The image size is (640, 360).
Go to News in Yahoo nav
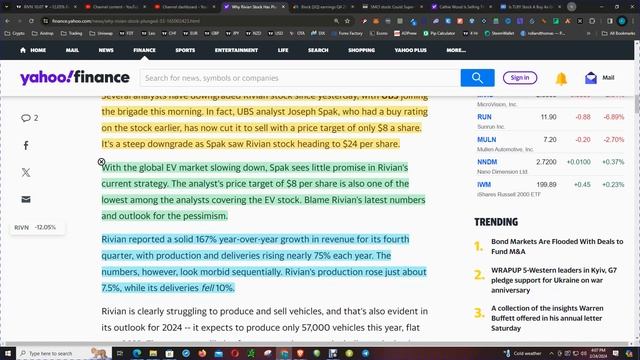click(106, 50)
